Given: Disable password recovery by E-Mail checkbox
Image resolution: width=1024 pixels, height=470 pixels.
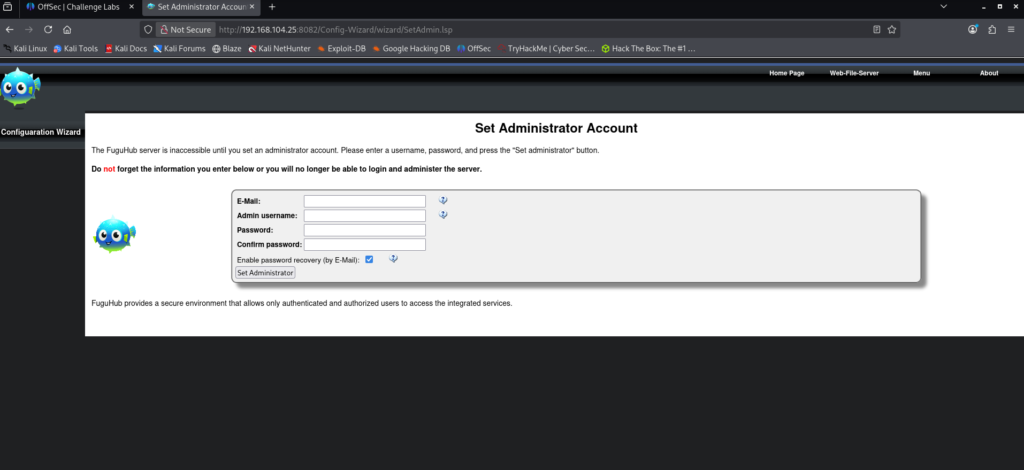Looking at the screenshot, I should (369, 259).
